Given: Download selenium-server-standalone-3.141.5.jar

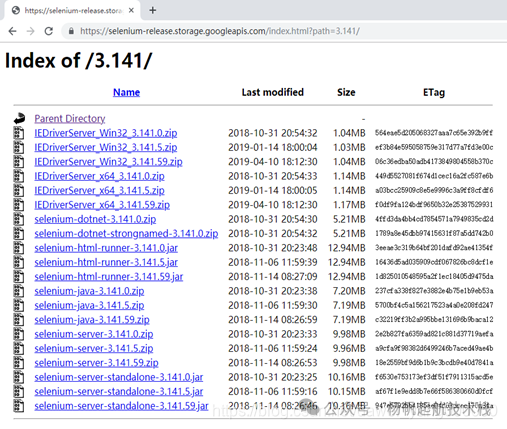Looking at the screenshot, I should pos(119,392).
